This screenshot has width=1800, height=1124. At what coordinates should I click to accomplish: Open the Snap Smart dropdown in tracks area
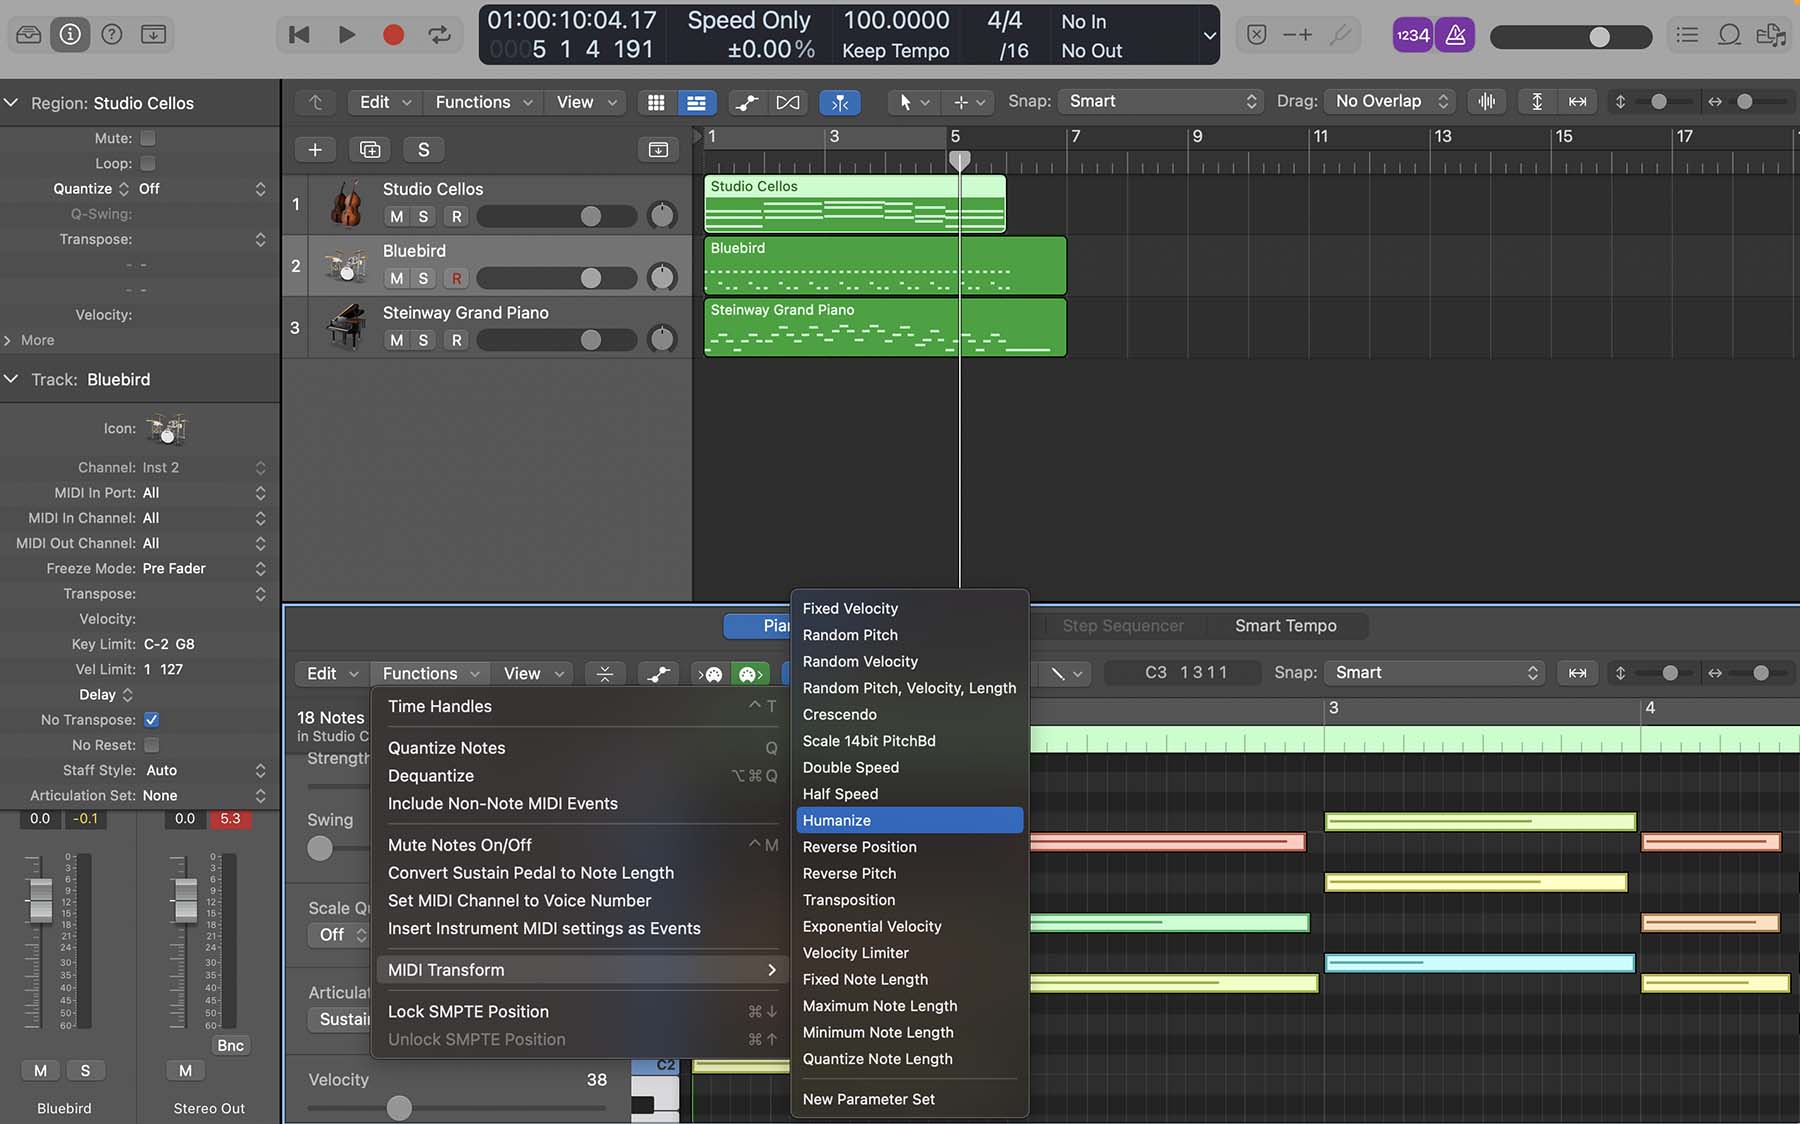(x=1162, y=101)
